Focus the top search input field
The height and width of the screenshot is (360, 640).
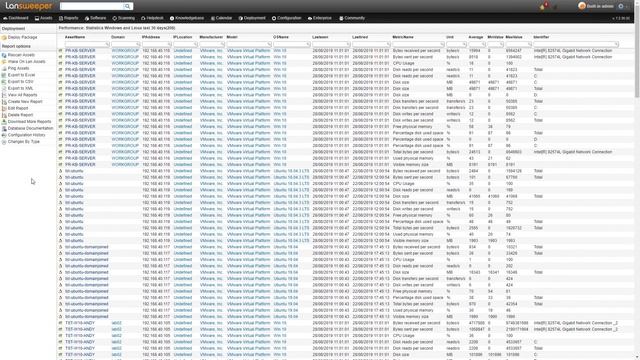92,6
